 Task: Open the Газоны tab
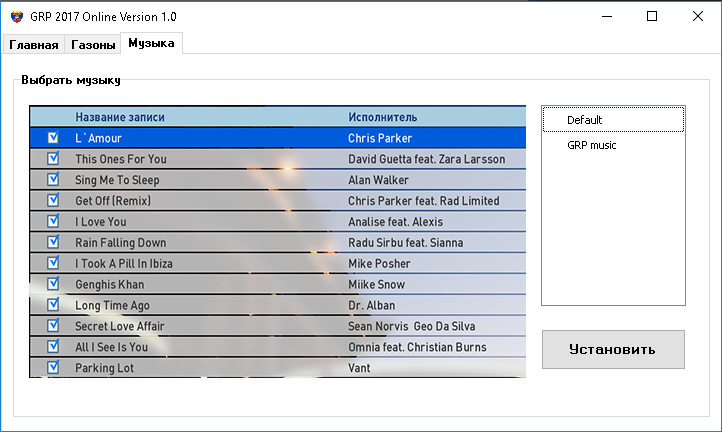click(x=93, y=45)
